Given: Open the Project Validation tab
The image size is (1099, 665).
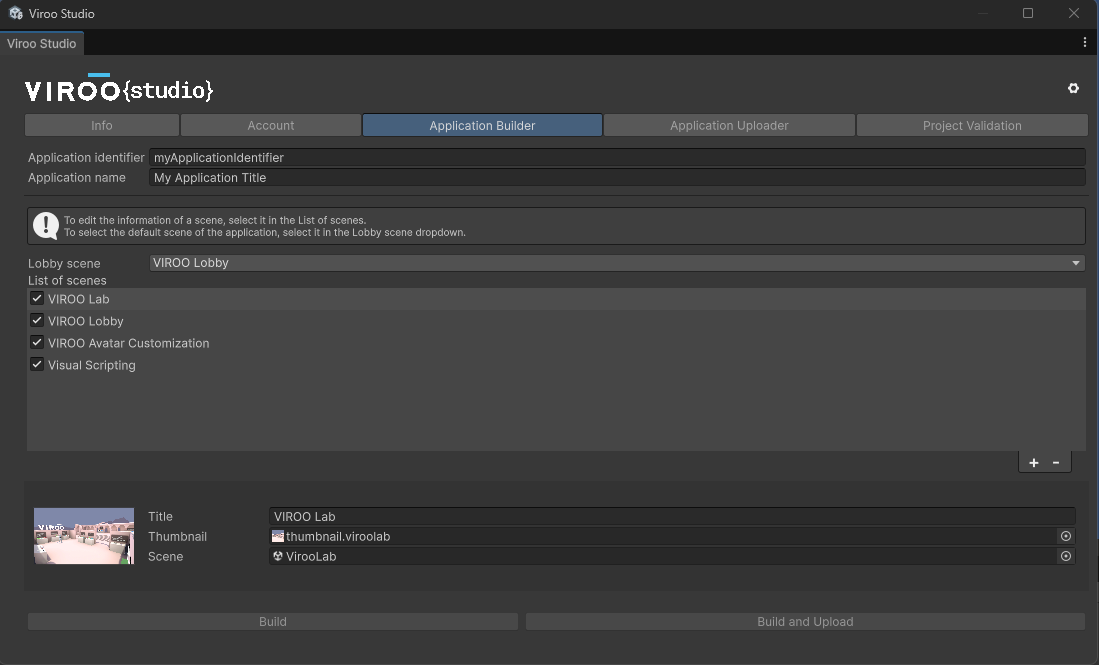Looking at the screenshot, I should point(971,125).
